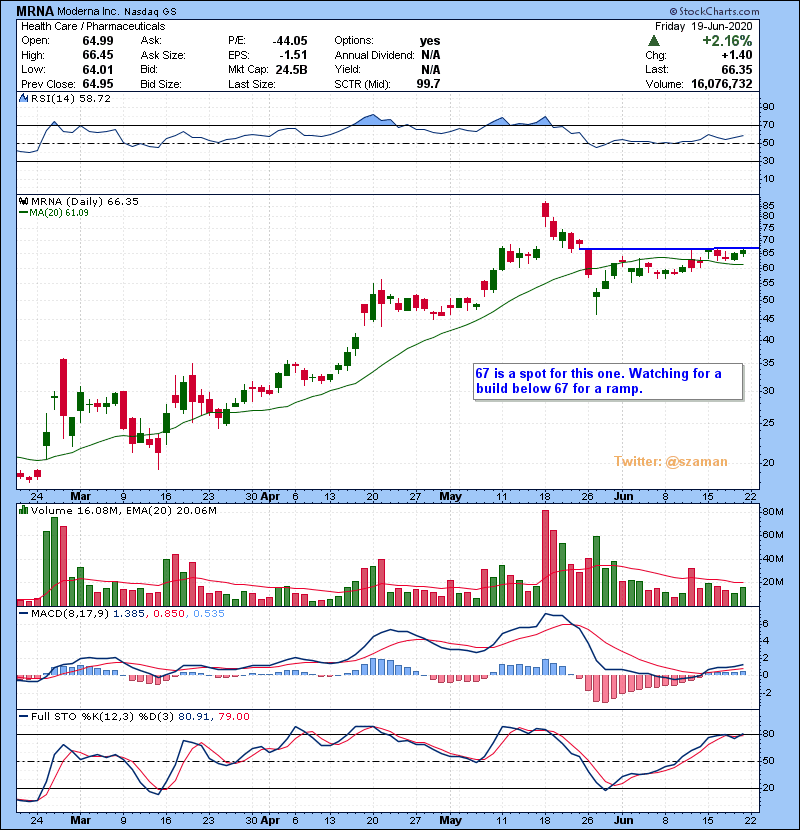Image resolution: width=800 pixels, height=830 pixels.
Task: Click the MRNA (Daily) 66.35 chart label
Action: pos(85,201)
